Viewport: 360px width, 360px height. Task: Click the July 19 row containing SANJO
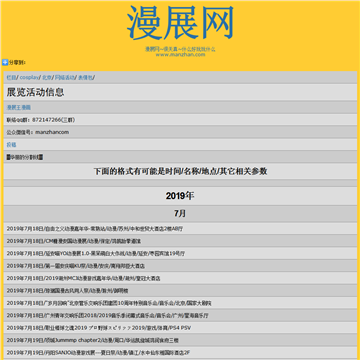(x=180, y=353)
